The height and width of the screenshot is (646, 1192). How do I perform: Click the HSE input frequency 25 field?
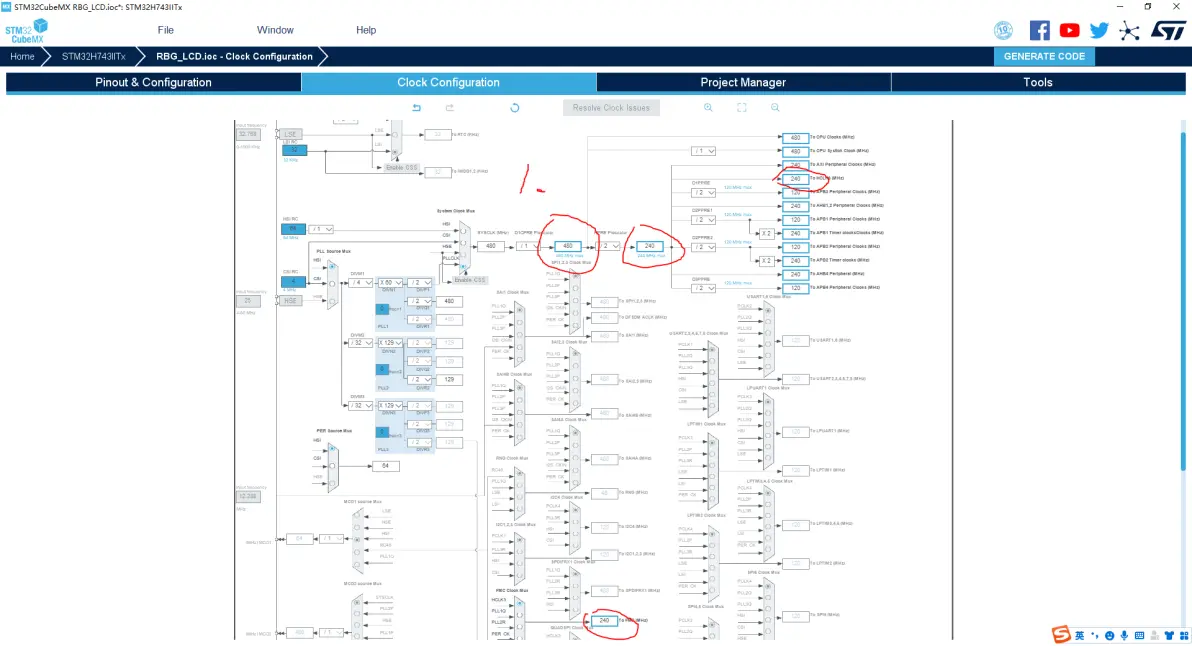(x=248, y=301)
